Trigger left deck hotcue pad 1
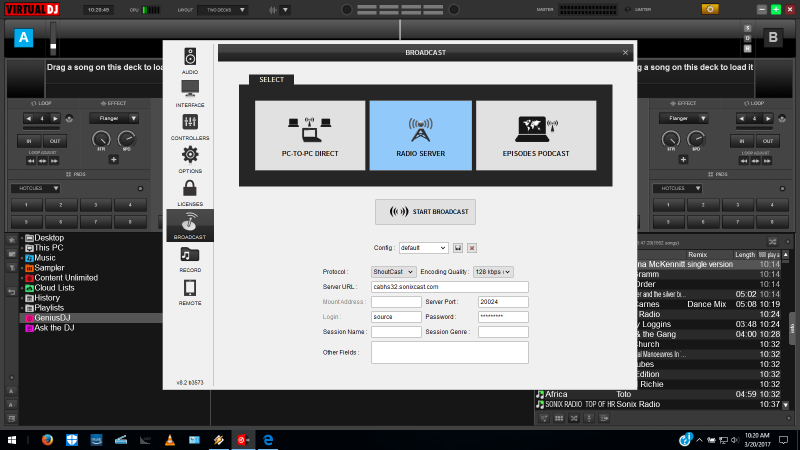This screenshot has width=800, height=450. point(27,205)
